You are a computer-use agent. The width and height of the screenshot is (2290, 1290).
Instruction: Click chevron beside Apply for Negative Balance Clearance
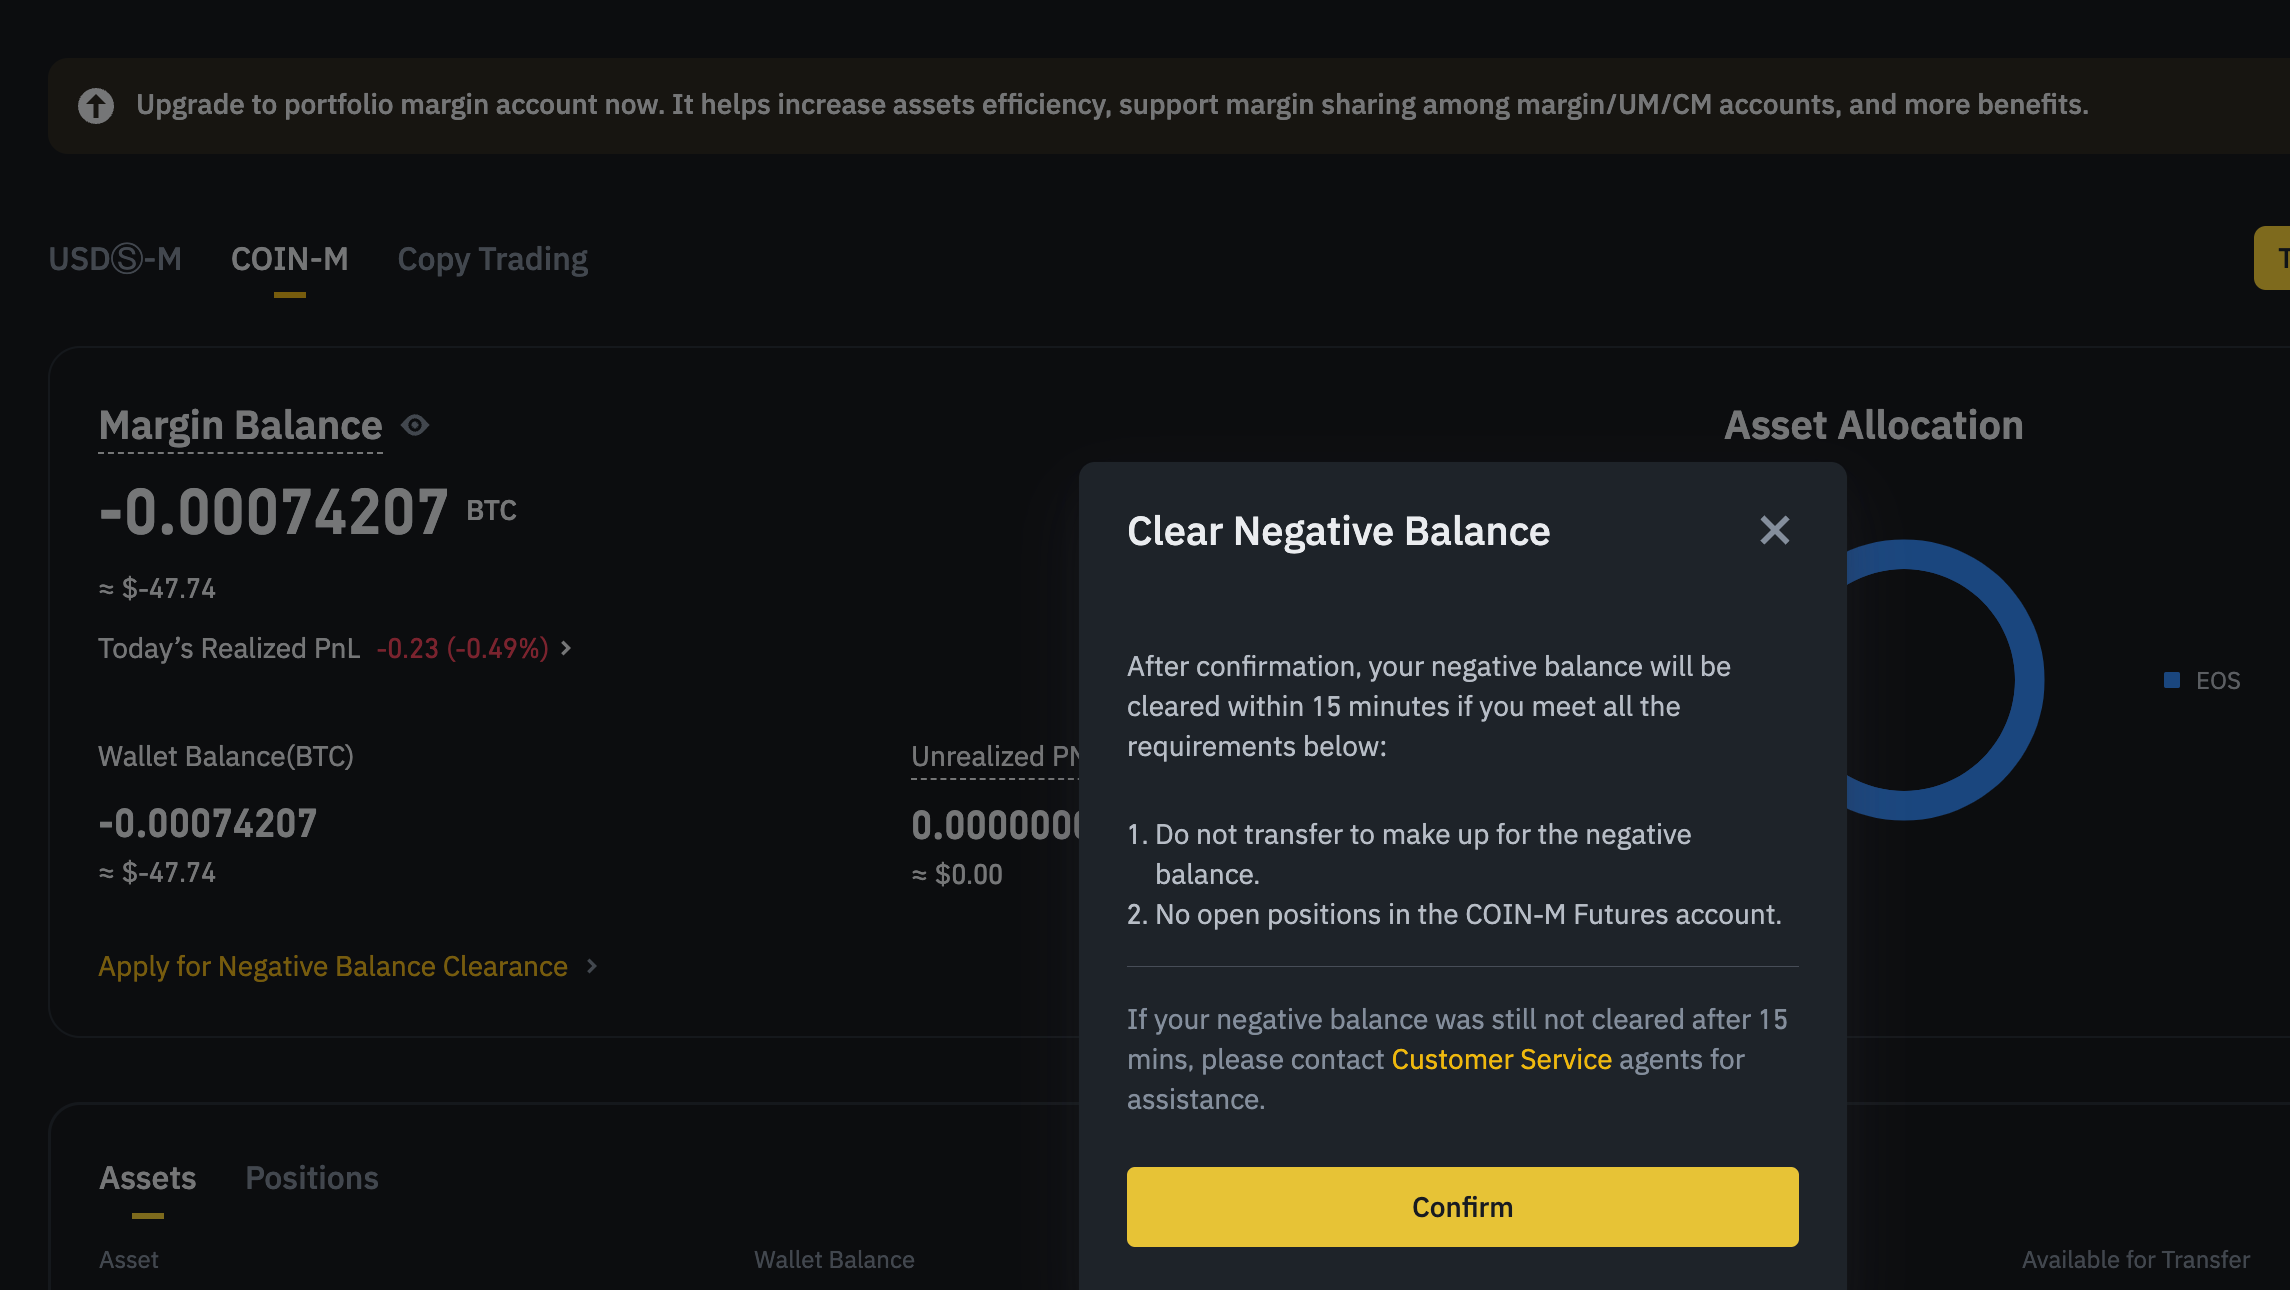click(592, 966)
